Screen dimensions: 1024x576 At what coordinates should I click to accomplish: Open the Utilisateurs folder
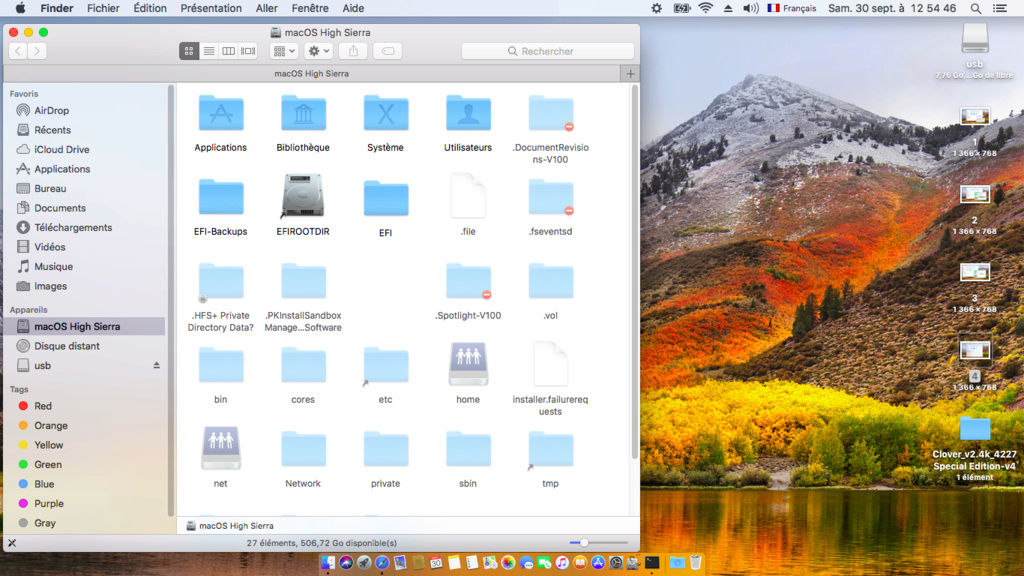(468, 114)
